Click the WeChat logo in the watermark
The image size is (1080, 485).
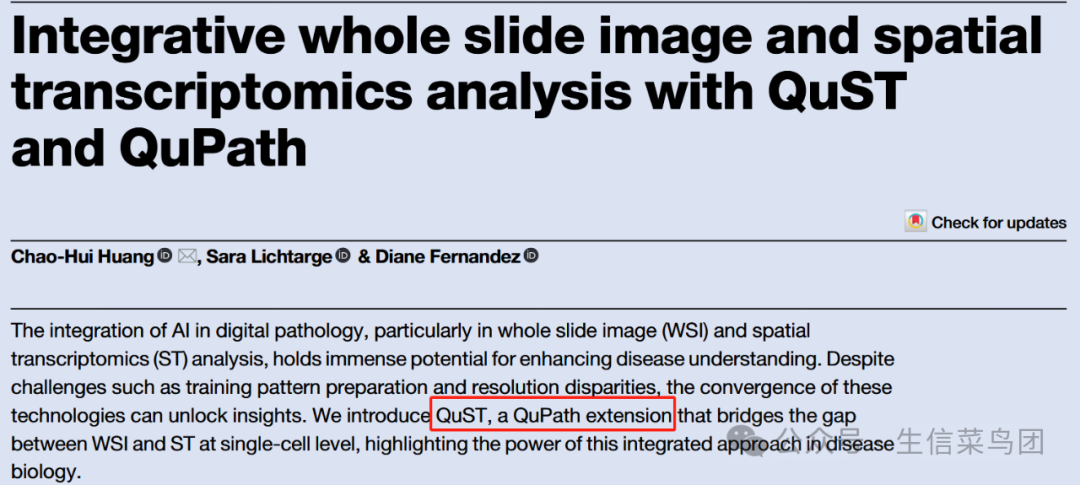click(x=745, y=441)
